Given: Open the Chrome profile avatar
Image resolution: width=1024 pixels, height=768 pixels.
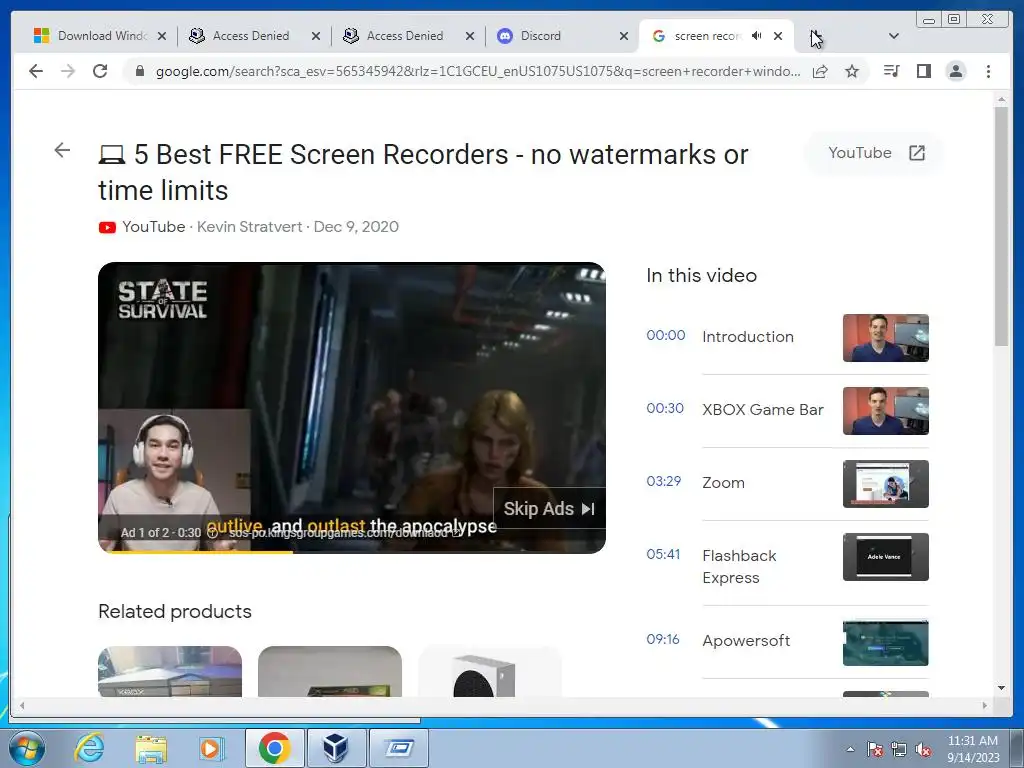Looking at the screenshot, I should pos(955,71).
